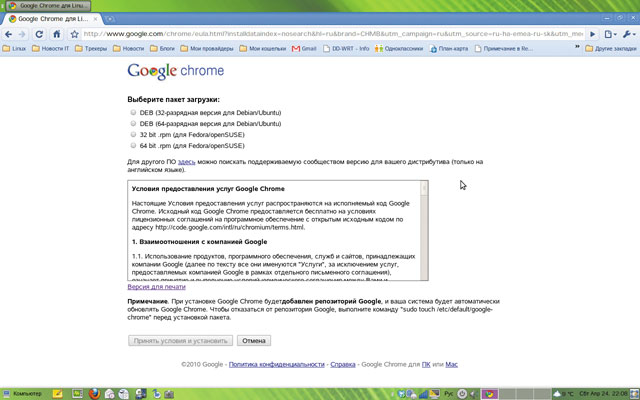Open the Новости IT bookmarks folder
640x400 pixels.
coord(51,49)
